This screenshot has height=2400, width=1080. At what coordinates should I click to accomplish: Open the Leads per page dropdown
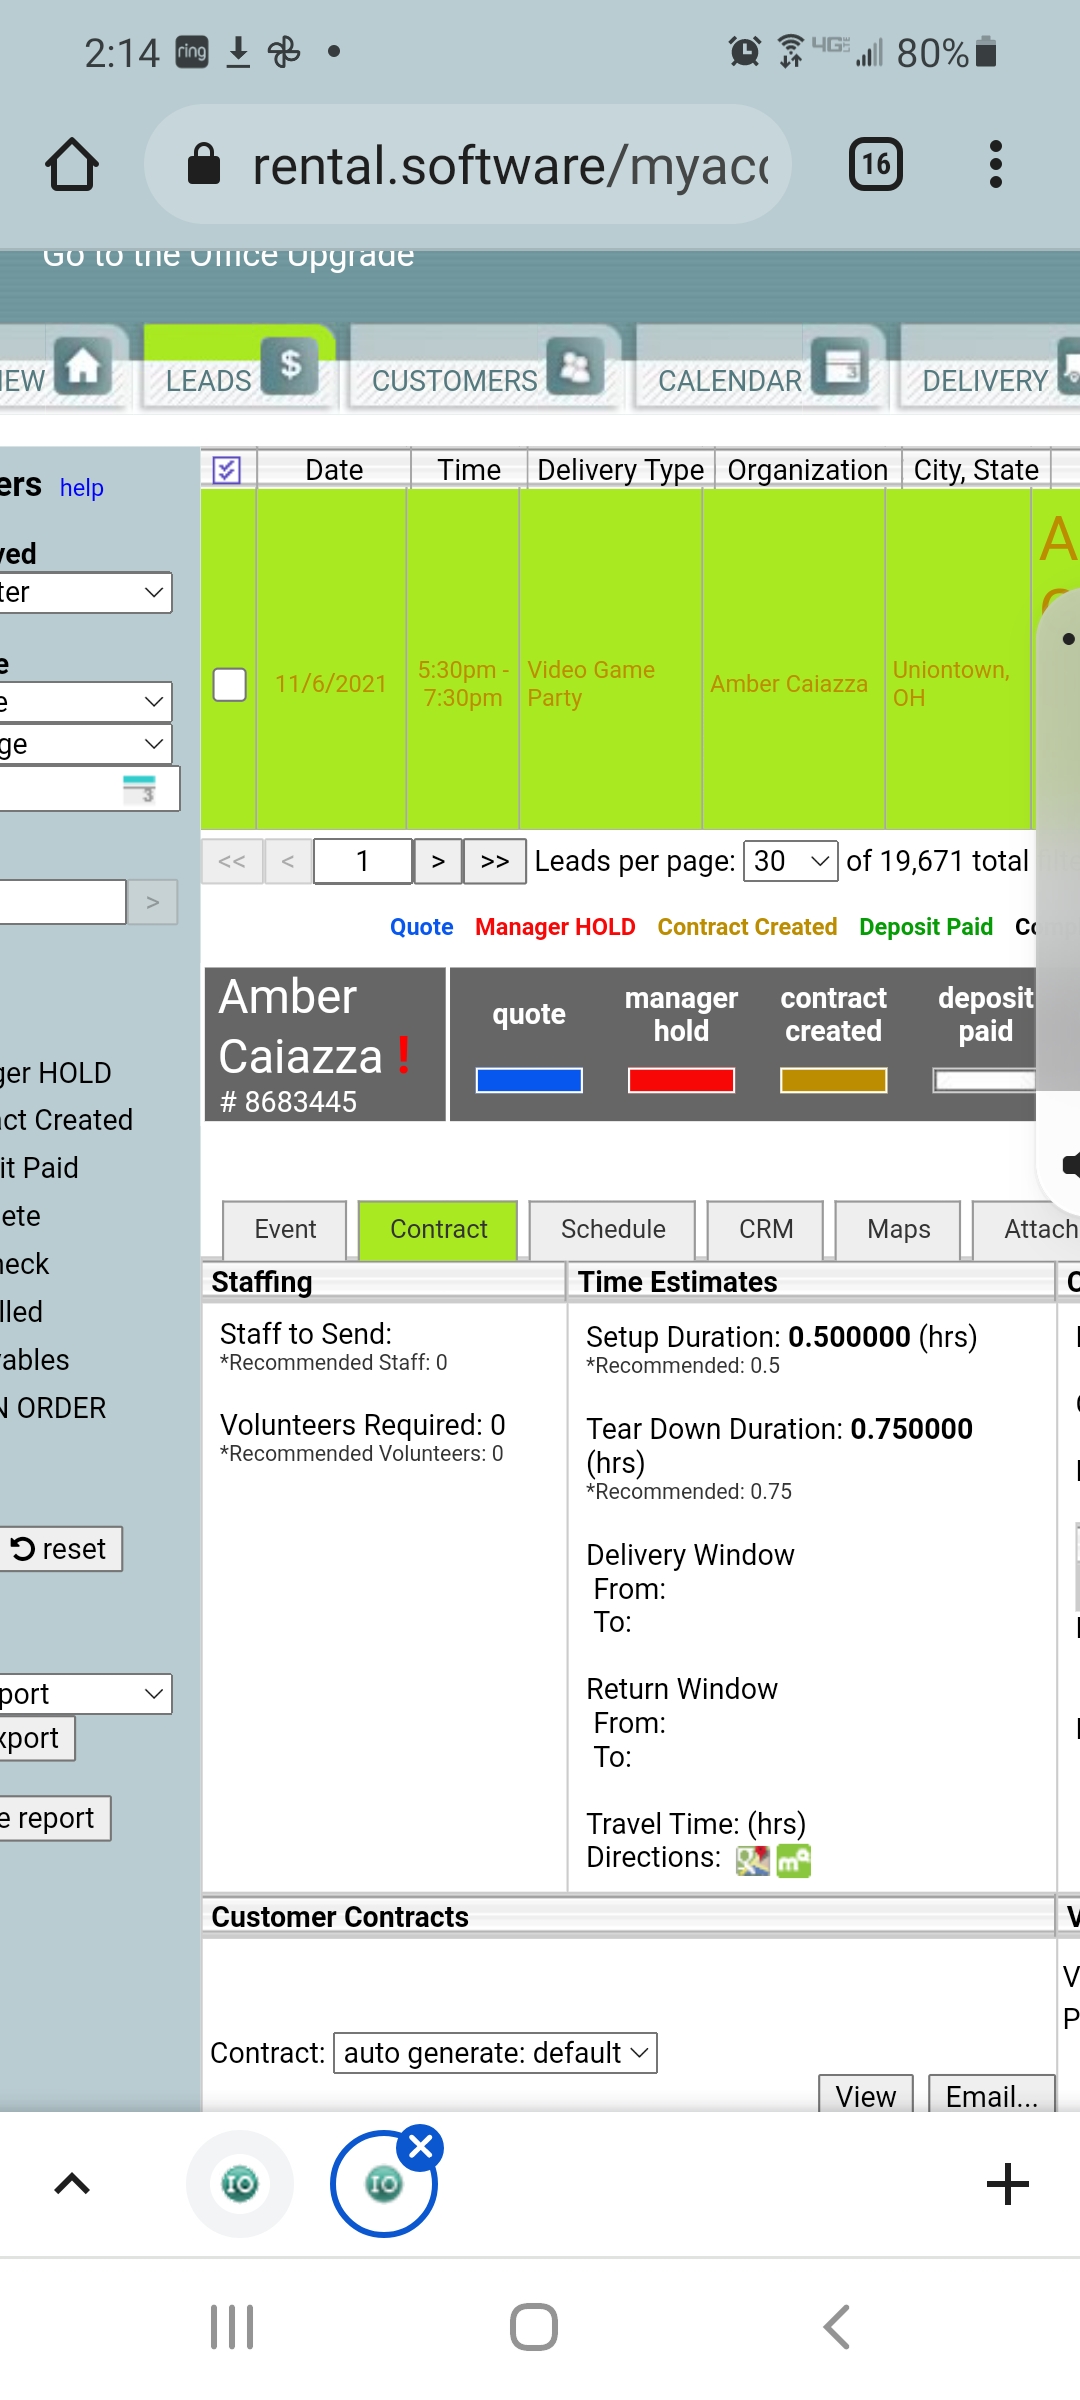coord(791,861)
